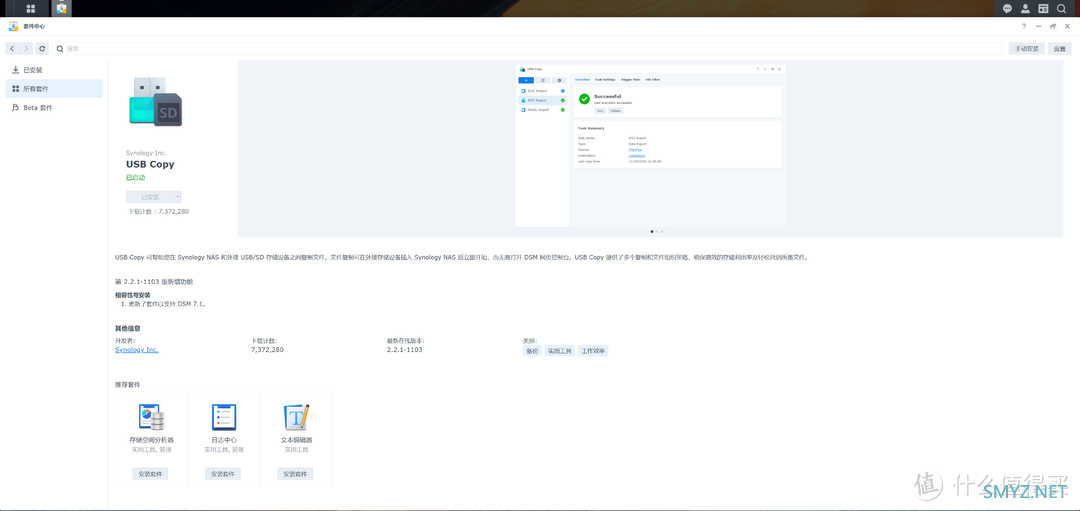This screenshot has width=1080, height=511.
Task: Select 已安装 in the sidebar
Action: point(54,70)
